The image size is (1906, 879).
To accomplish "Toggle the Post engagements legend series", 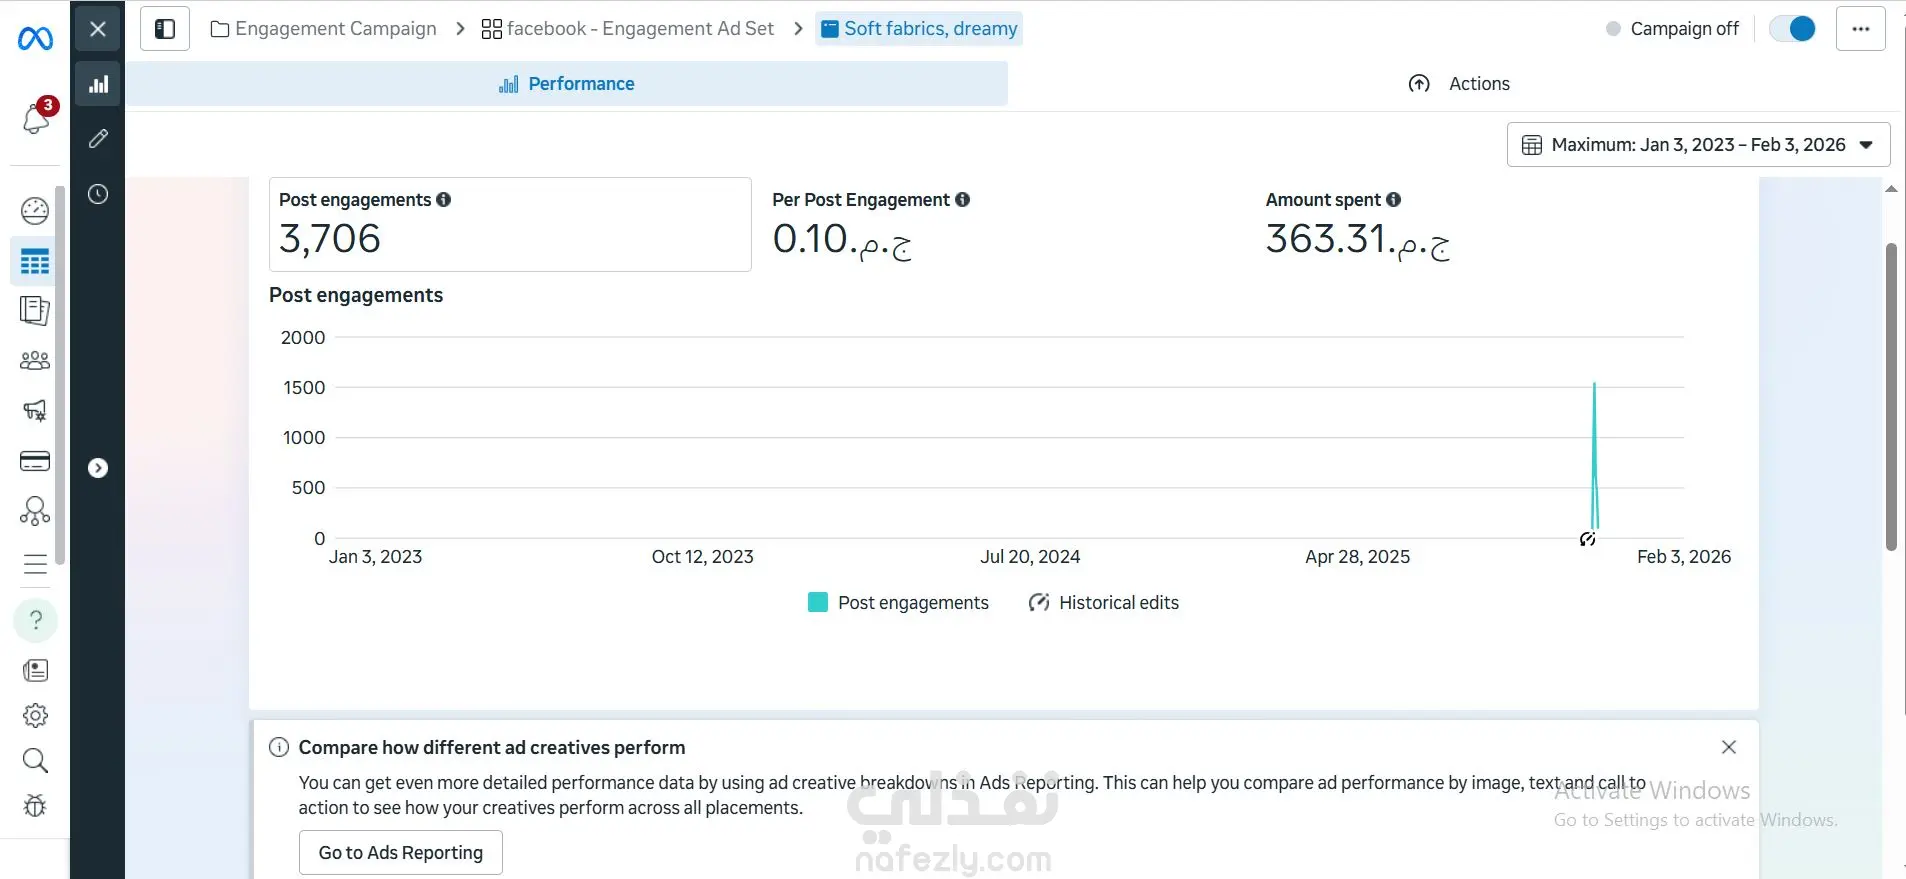I will pos(898,603).
